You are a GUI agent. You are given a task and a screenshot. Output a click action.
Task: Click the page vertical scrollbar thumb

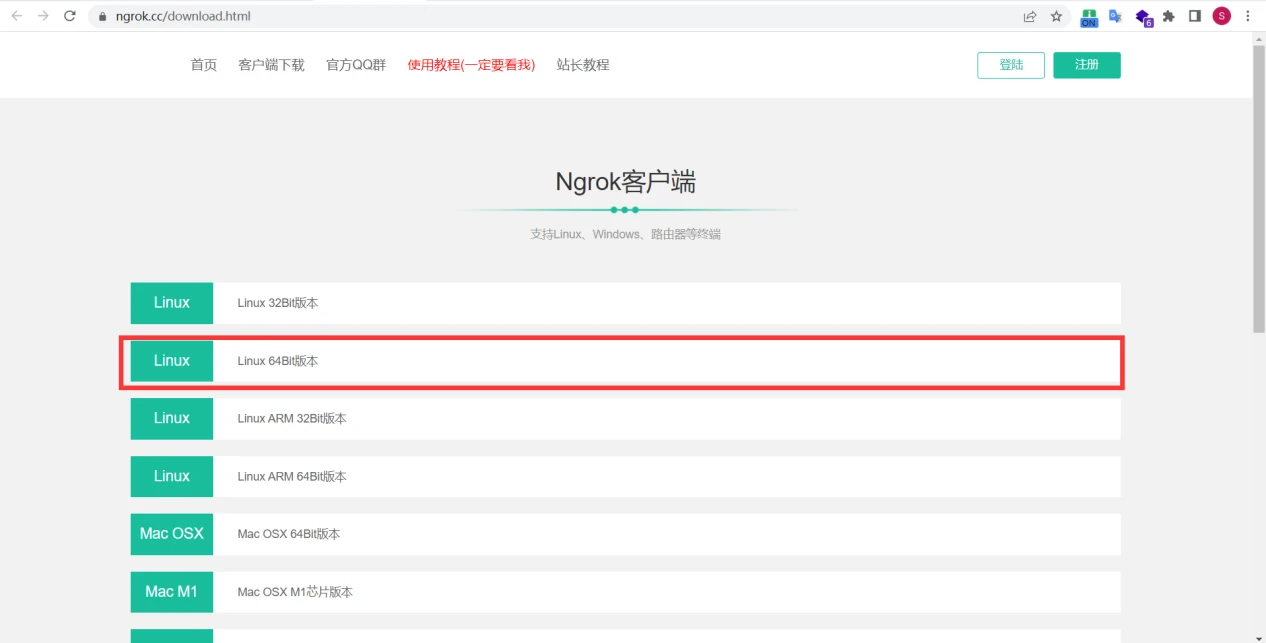(x=1258, y=189)
